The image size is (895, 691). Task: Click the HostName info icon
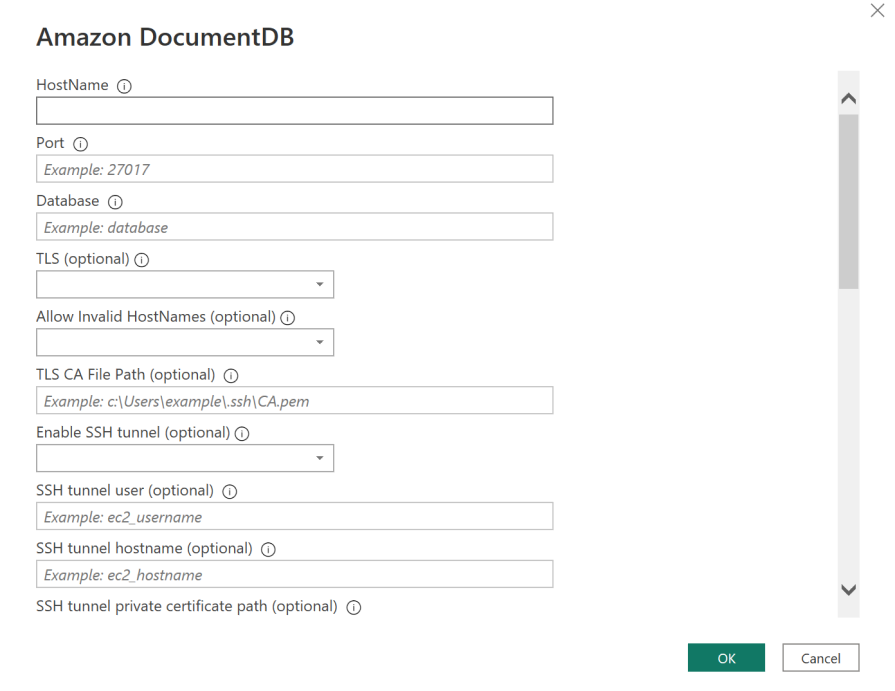point(124,86)
